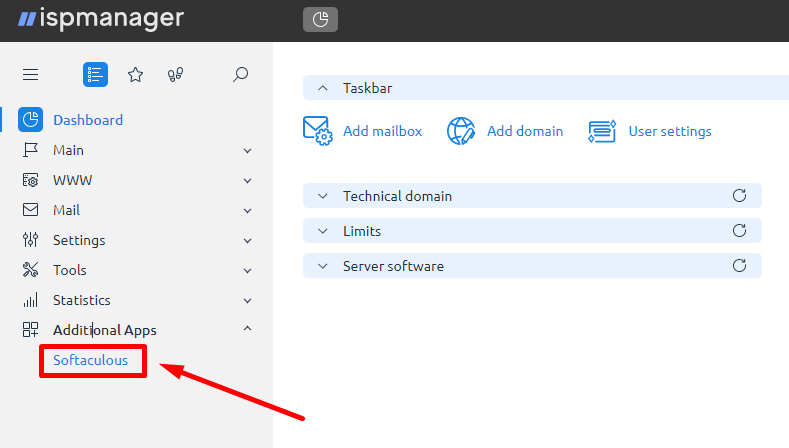The image size is (789, 448).
Task: Click Technical domain panel title
Action: point(398,196)
